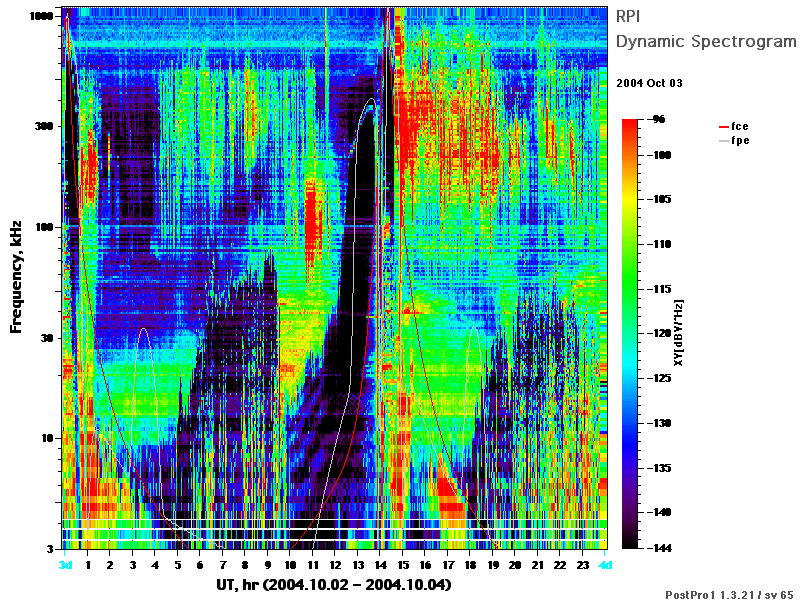The width and height of the screenshot is (800, 600).
Task: Click the 1000 kHz label on frequency axis
Action: coord(41,16)
